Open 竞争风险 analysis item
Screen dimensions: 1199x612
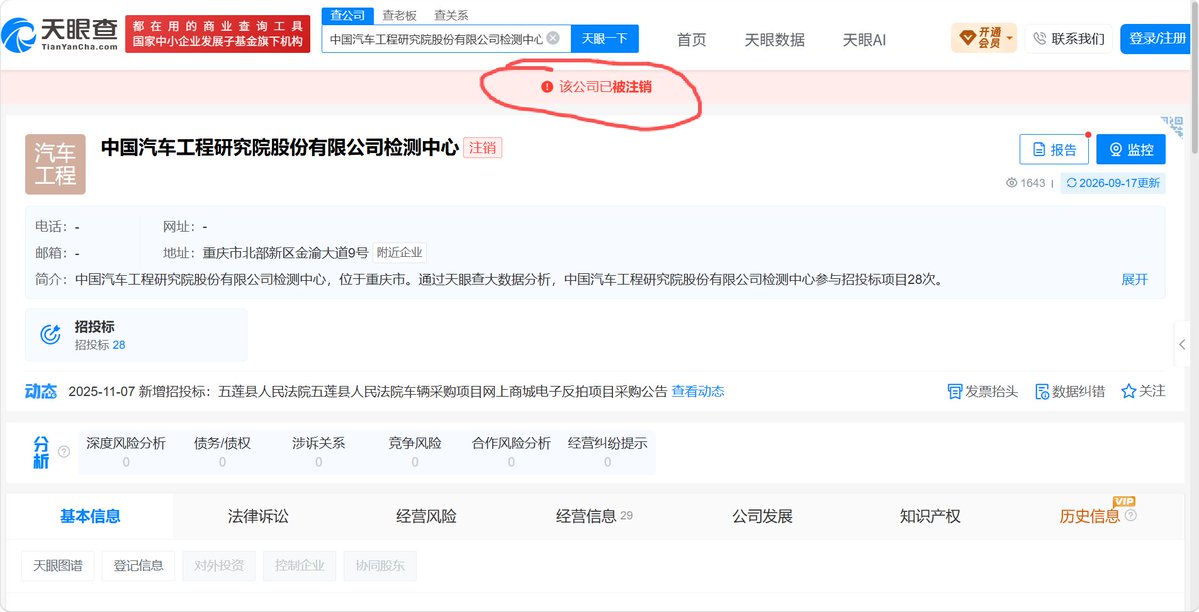[415, 452]
